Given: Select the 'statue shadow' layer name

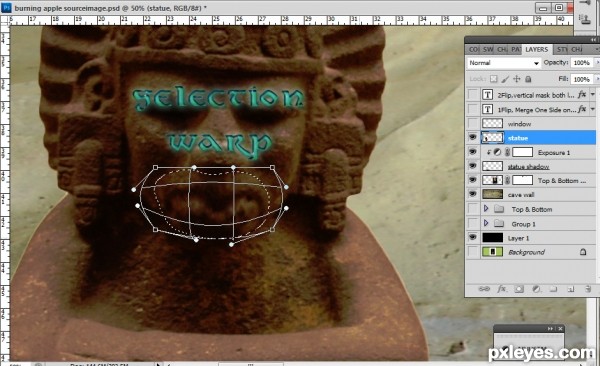Looking at the screenshot, I should 528,167.
